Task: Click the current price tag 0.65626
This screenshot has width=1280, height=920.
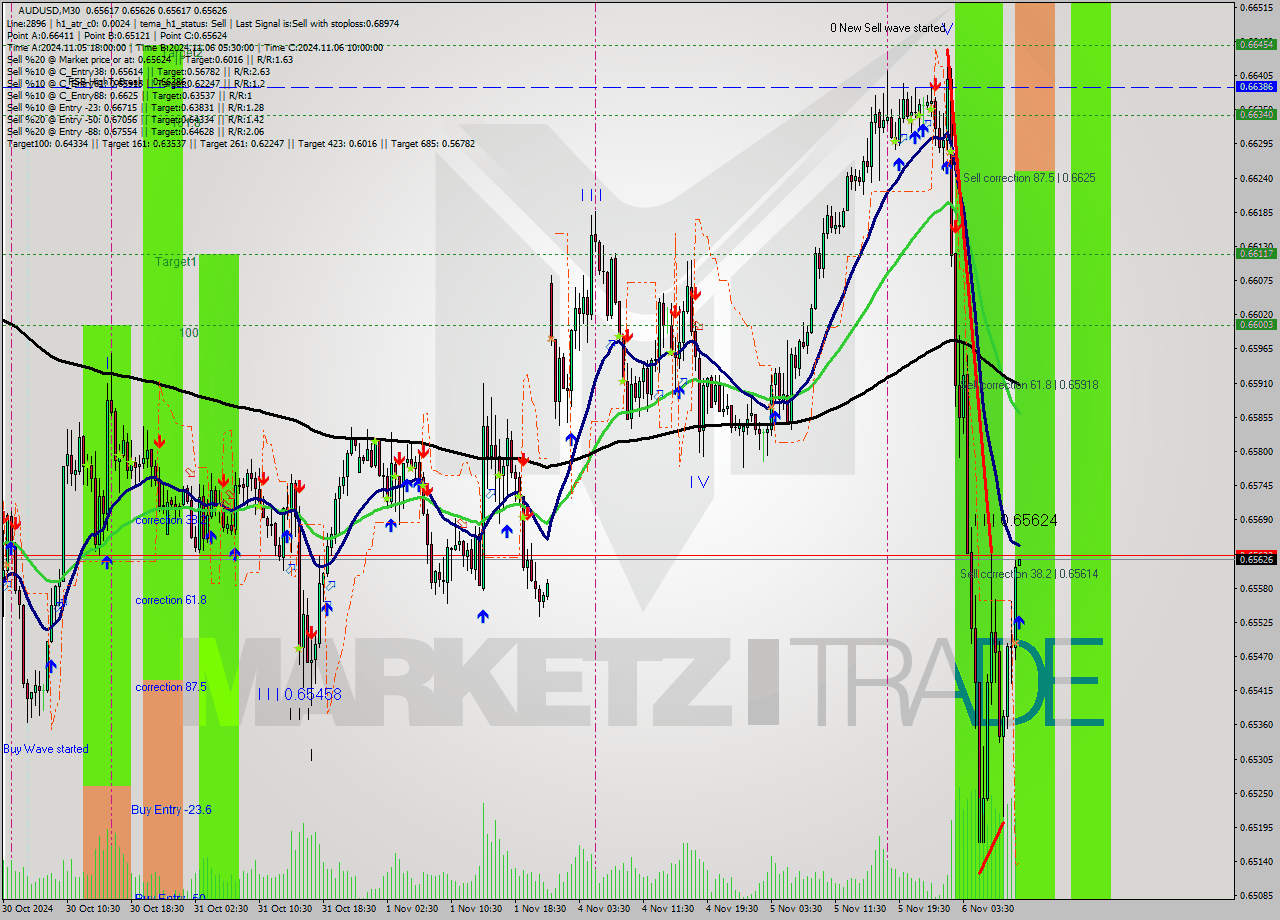Action: [x=1255, y=559]
